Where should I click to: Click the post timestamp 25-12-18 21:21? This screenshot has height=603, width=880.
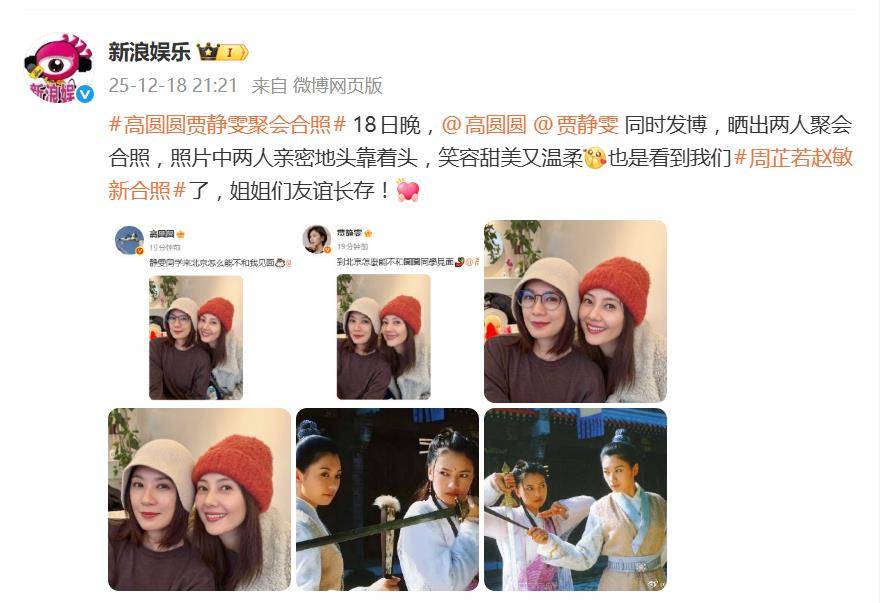pyautogui.click(x=173, y=85)
